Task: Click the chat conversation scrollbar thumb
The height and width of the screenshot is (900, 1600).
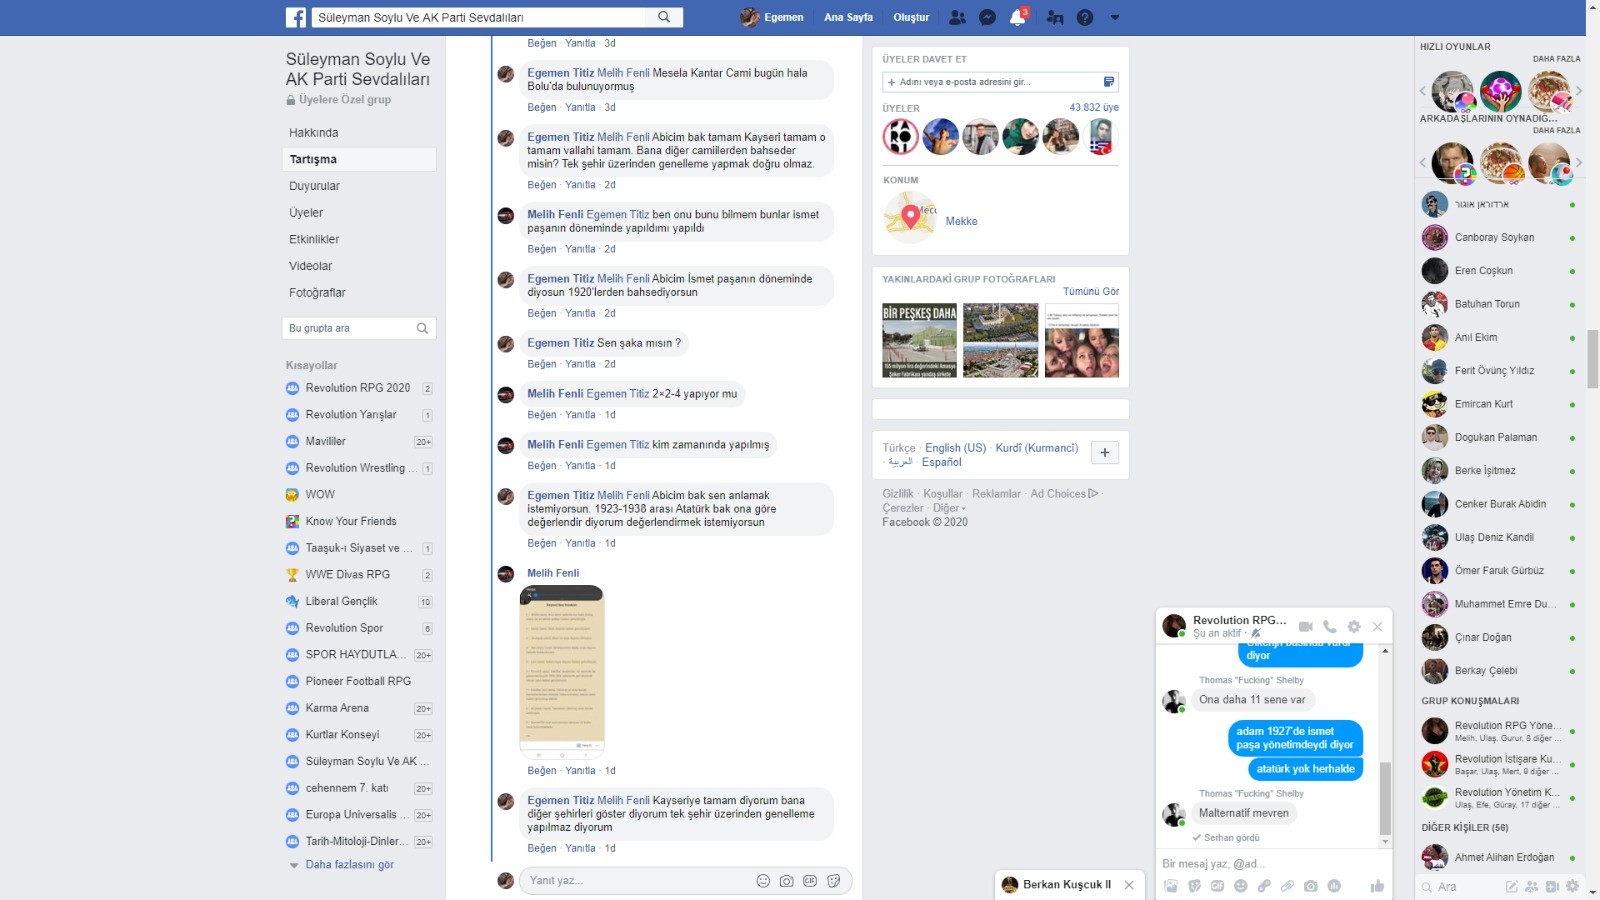Action: tap(1385, 798)
